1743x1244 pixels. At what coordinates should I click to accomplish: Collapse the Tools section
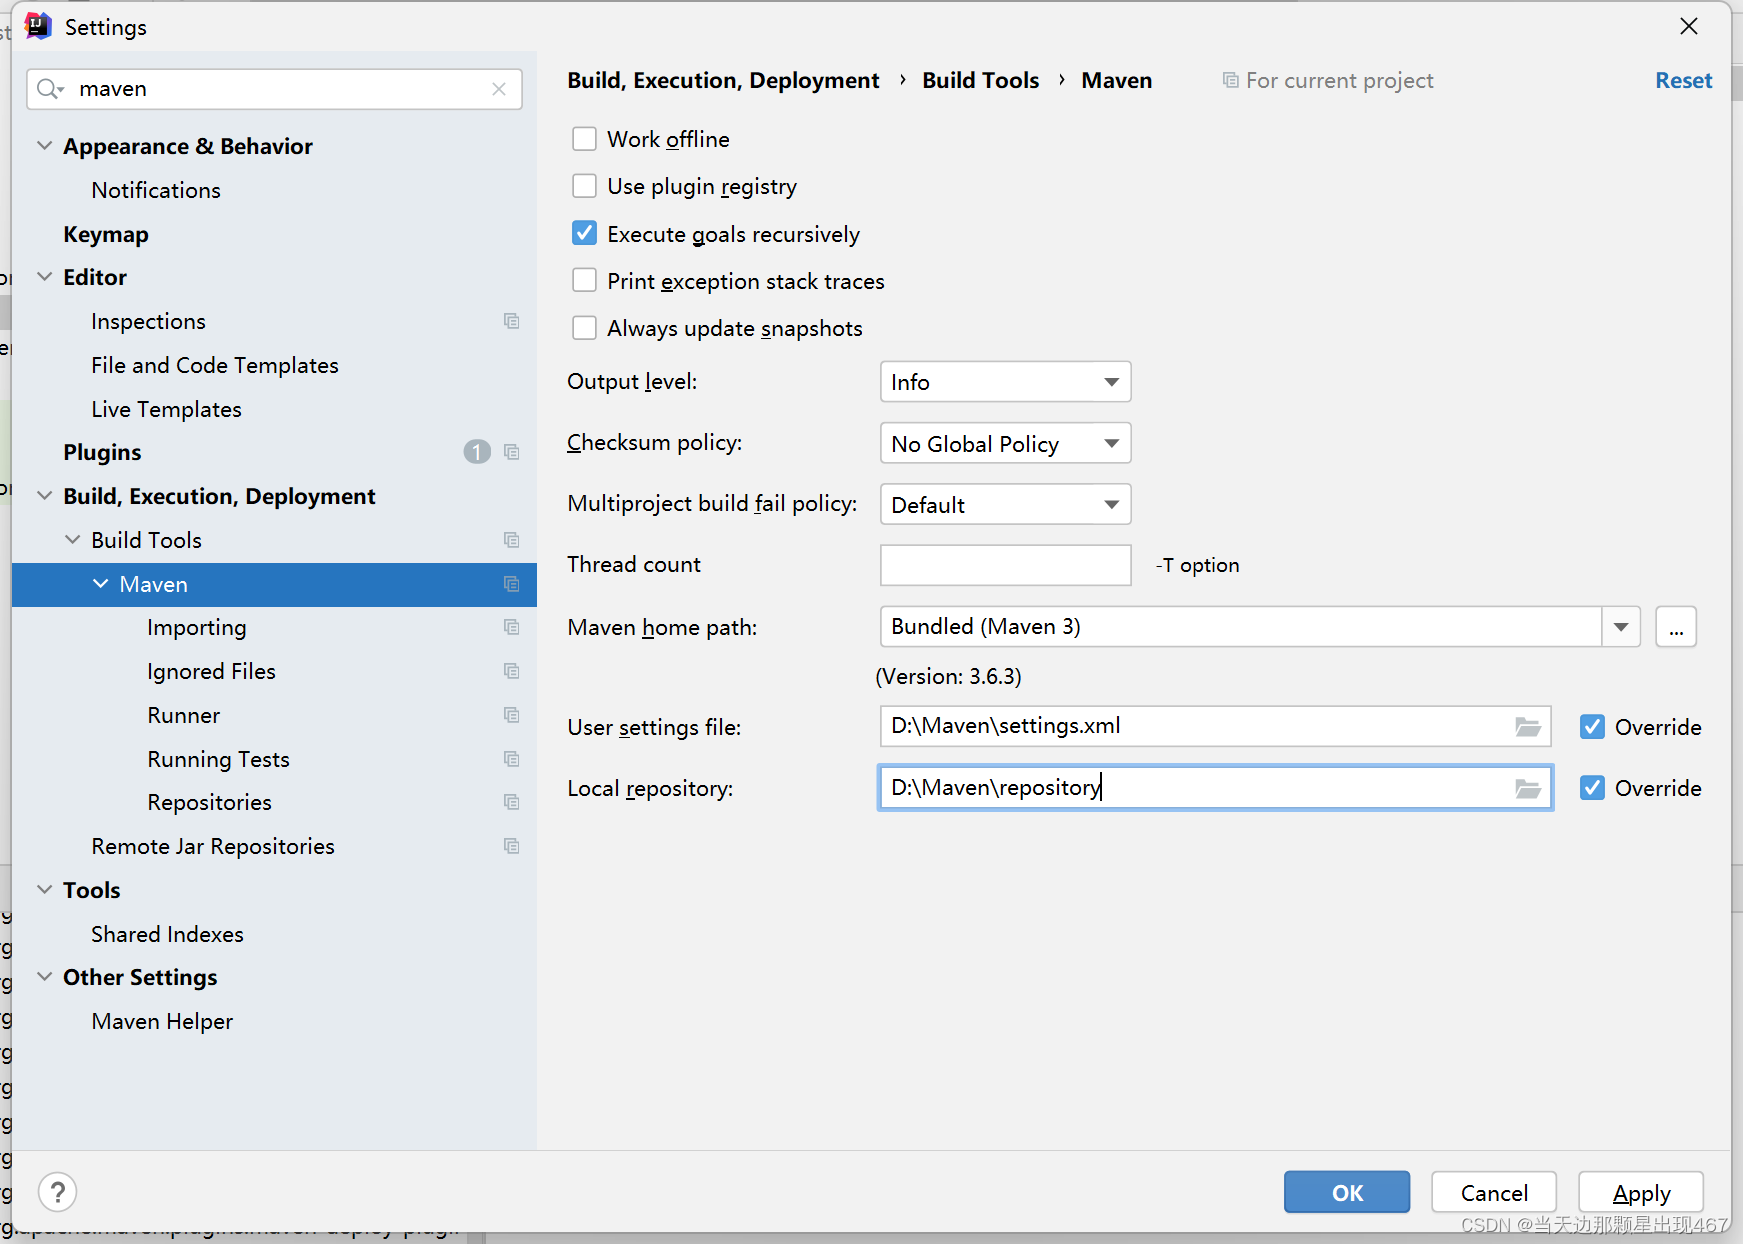click(x=44, y=890)
